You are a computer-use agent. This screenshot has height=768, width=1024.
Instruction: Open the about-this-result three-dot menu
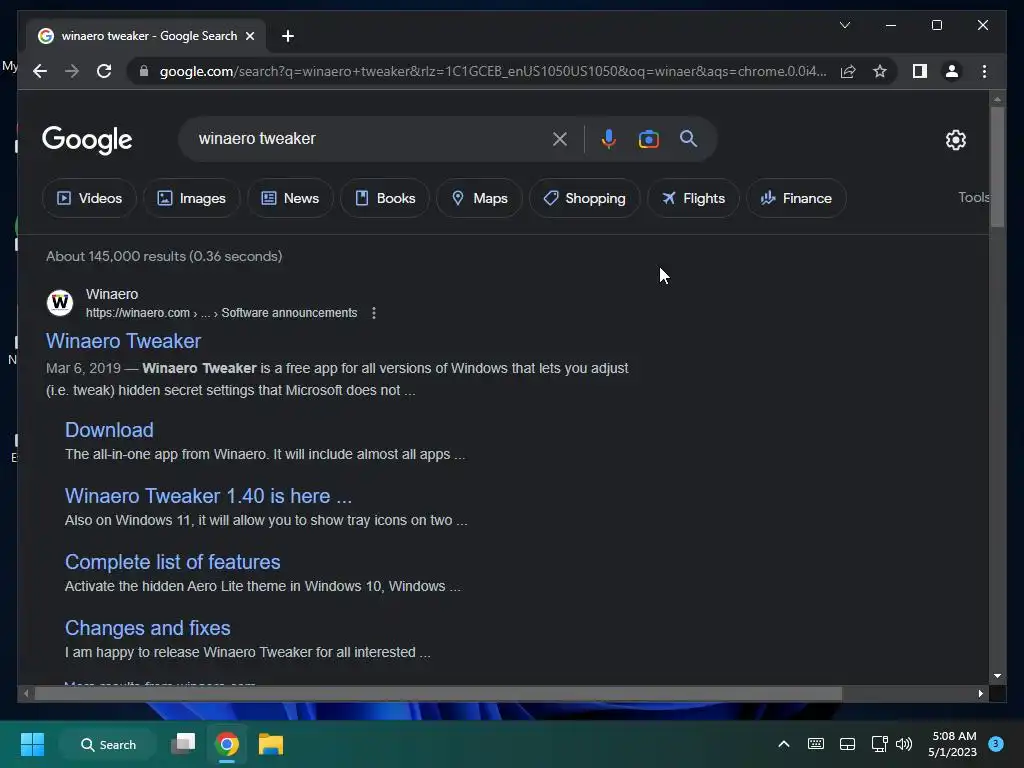coord(374,313)
